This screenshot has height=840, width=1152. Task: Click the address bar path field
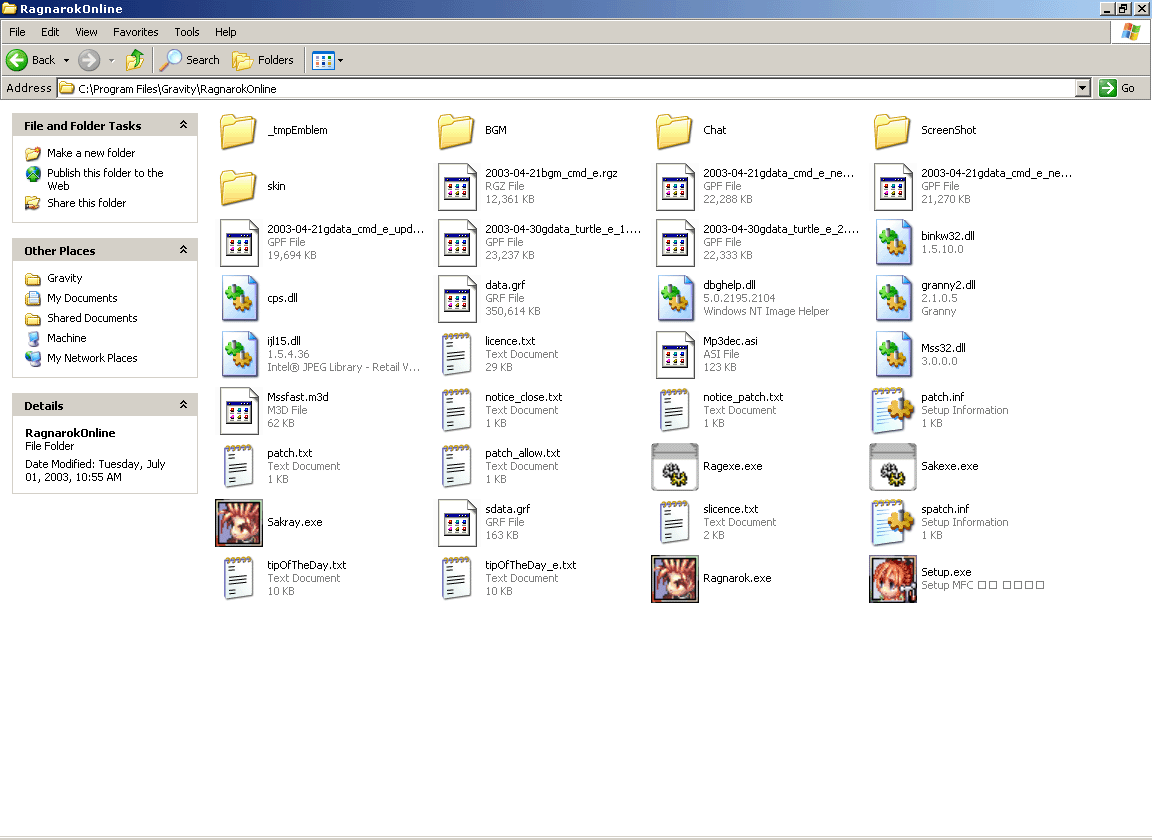pyautogui.click(x=566, y=88)
